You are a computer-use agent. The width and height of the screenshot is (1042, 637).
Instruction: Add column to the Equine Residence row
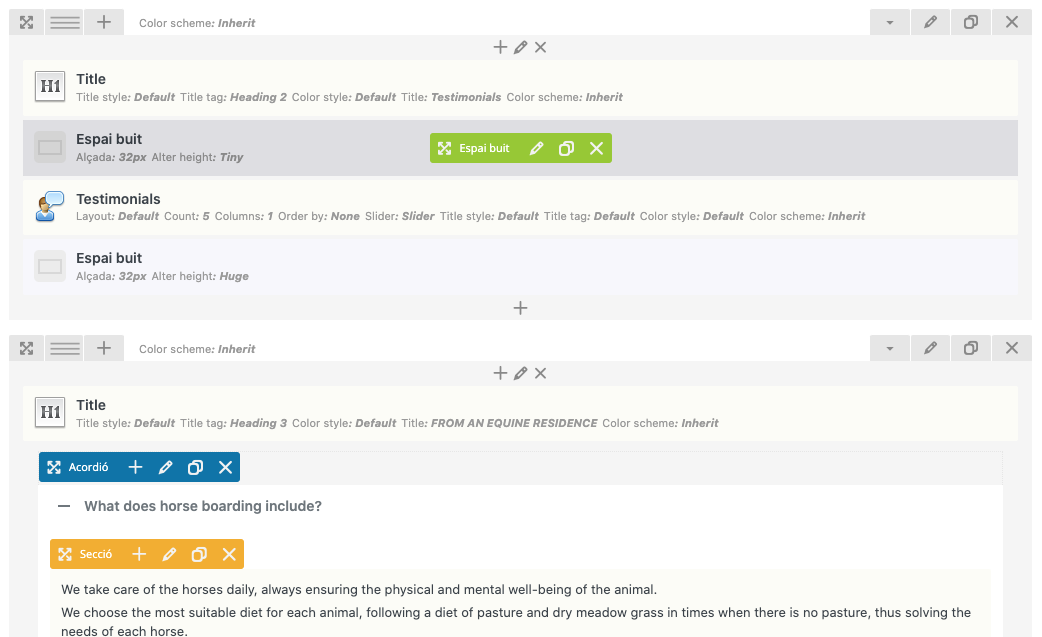(103, 348)
